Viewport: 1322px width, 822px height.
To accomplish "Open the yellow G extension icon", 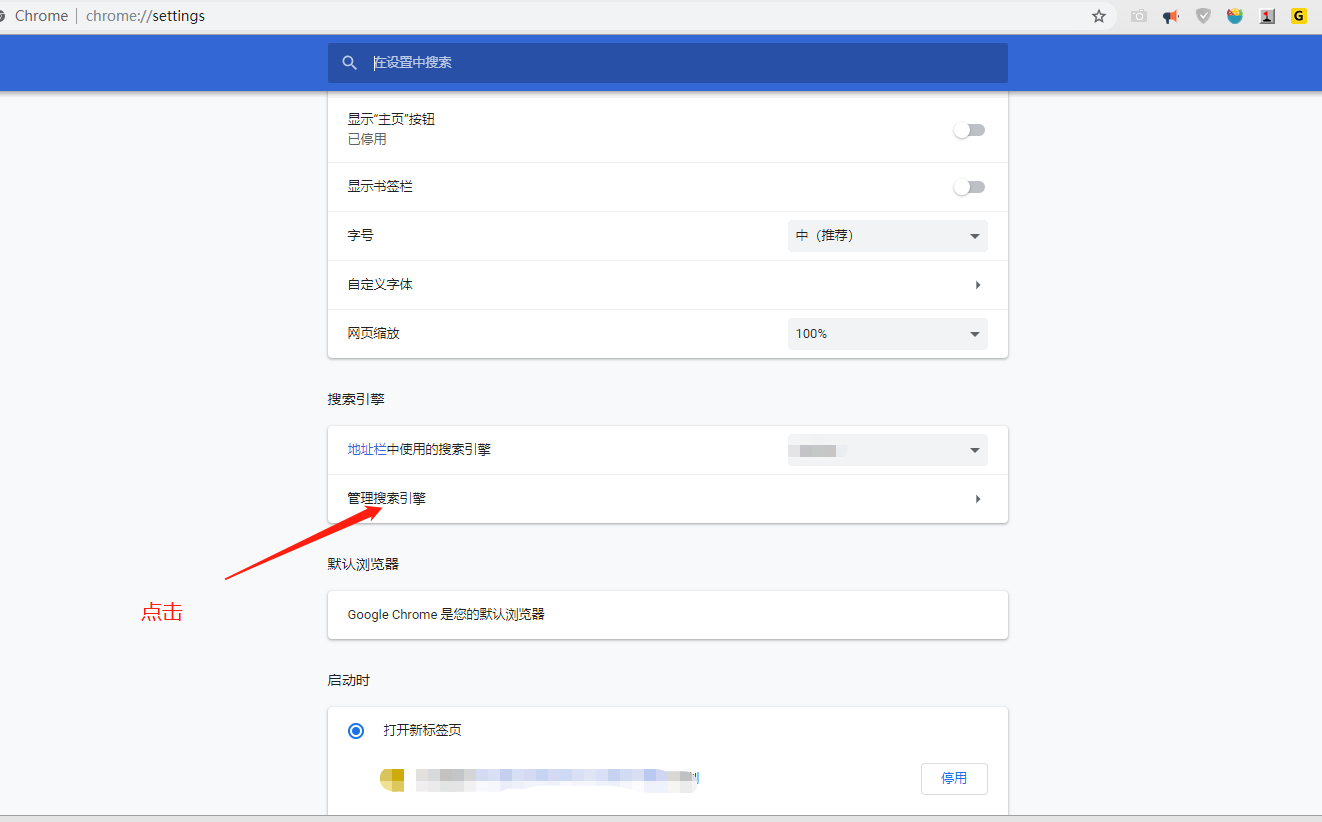I will click(1299, 16).
